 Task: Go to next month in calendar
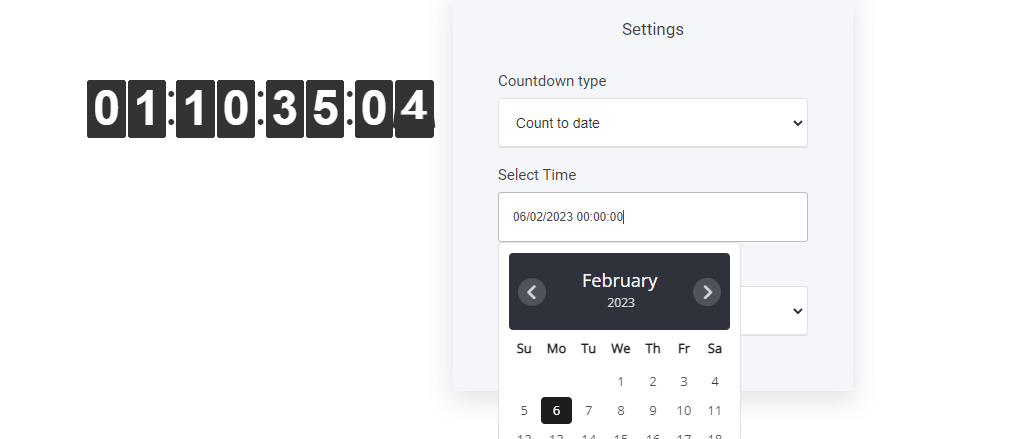tap(707, 292)
